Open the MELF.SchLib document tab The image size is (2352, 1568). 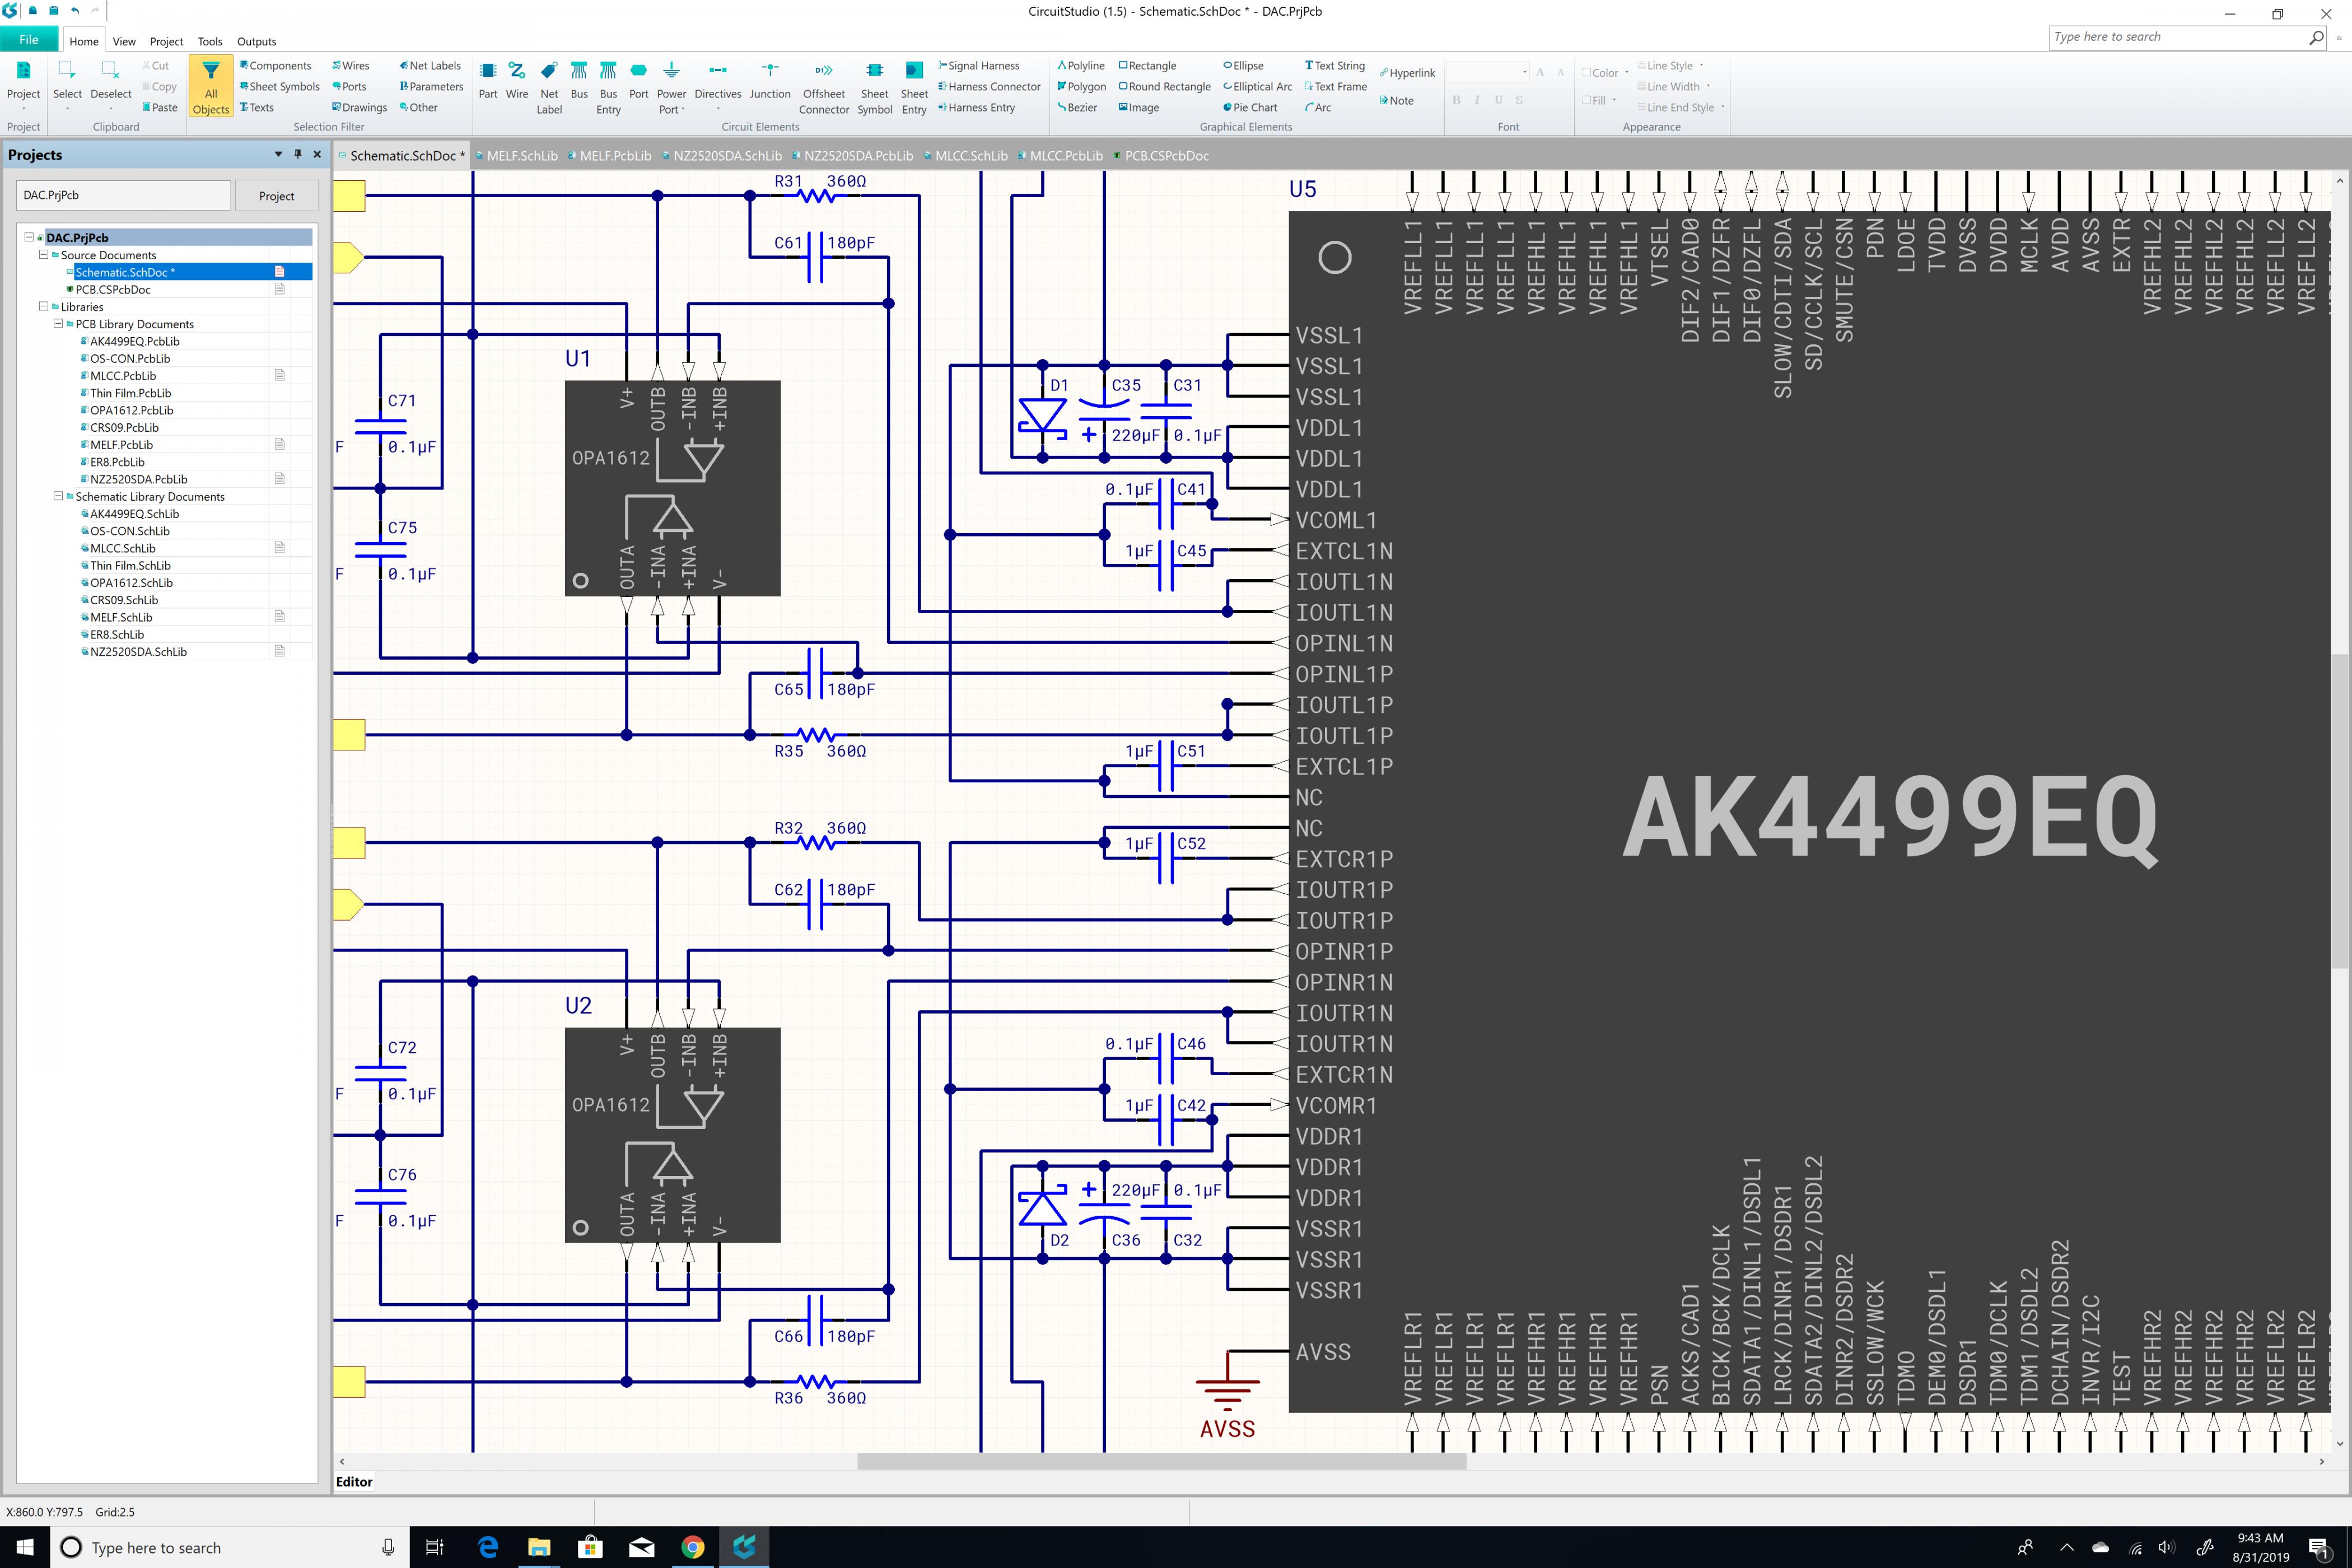[x=516, y=156]
